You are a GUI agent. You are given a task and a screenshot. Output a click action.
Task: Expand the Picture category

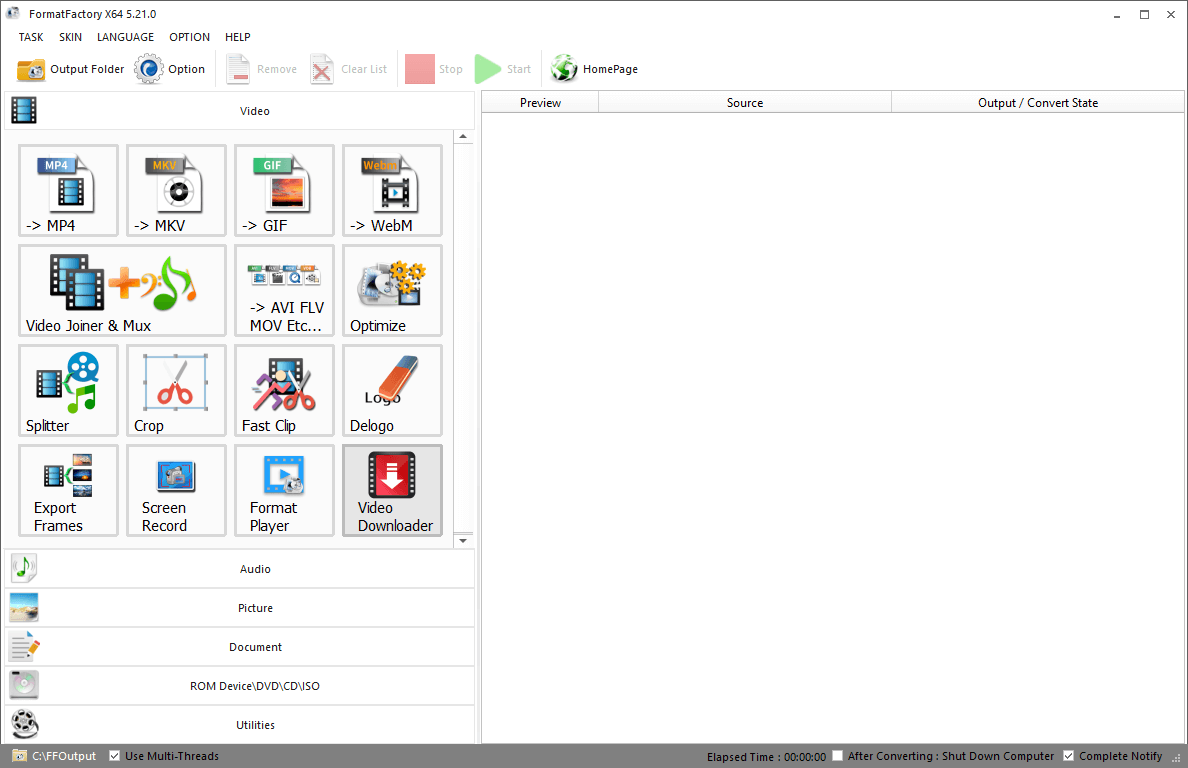[239, 608]
